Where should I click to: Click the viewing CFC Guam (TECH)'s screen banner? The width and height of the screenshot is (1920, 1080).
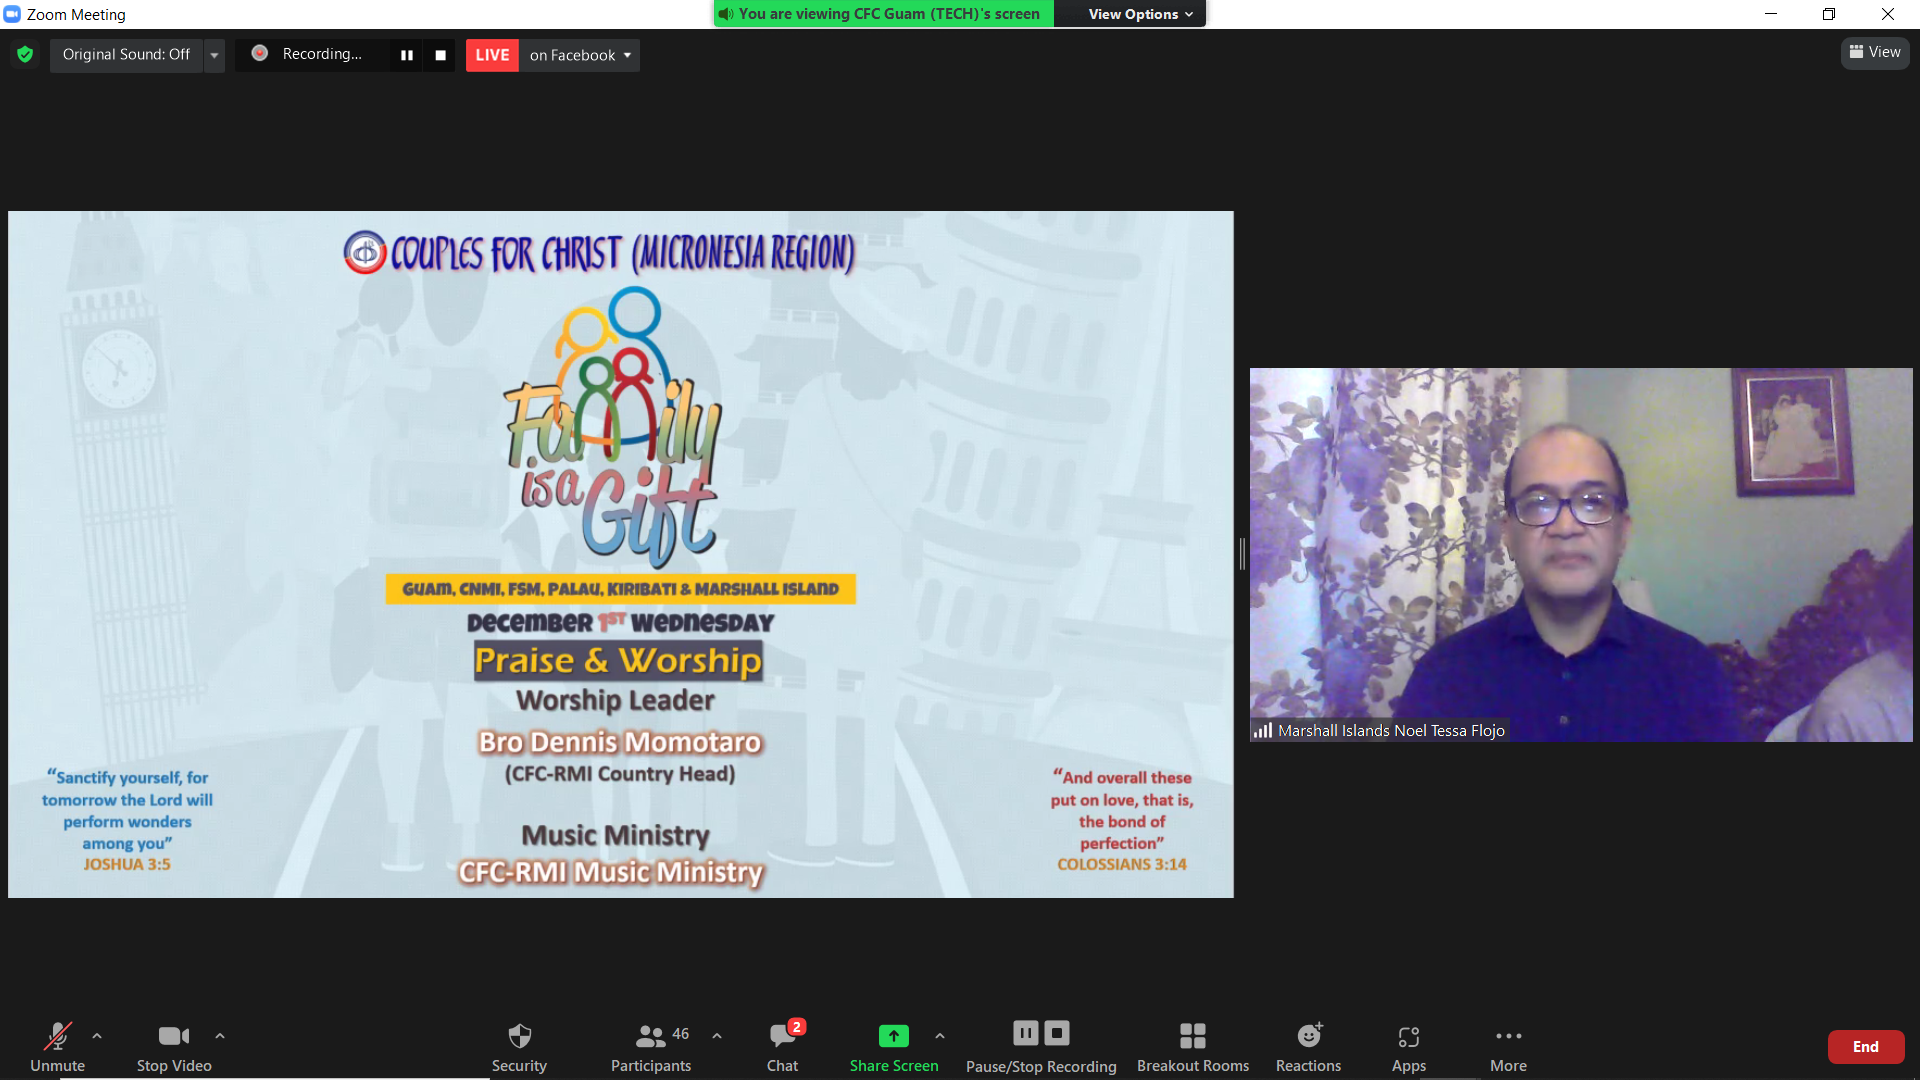[x=884, y=14]
